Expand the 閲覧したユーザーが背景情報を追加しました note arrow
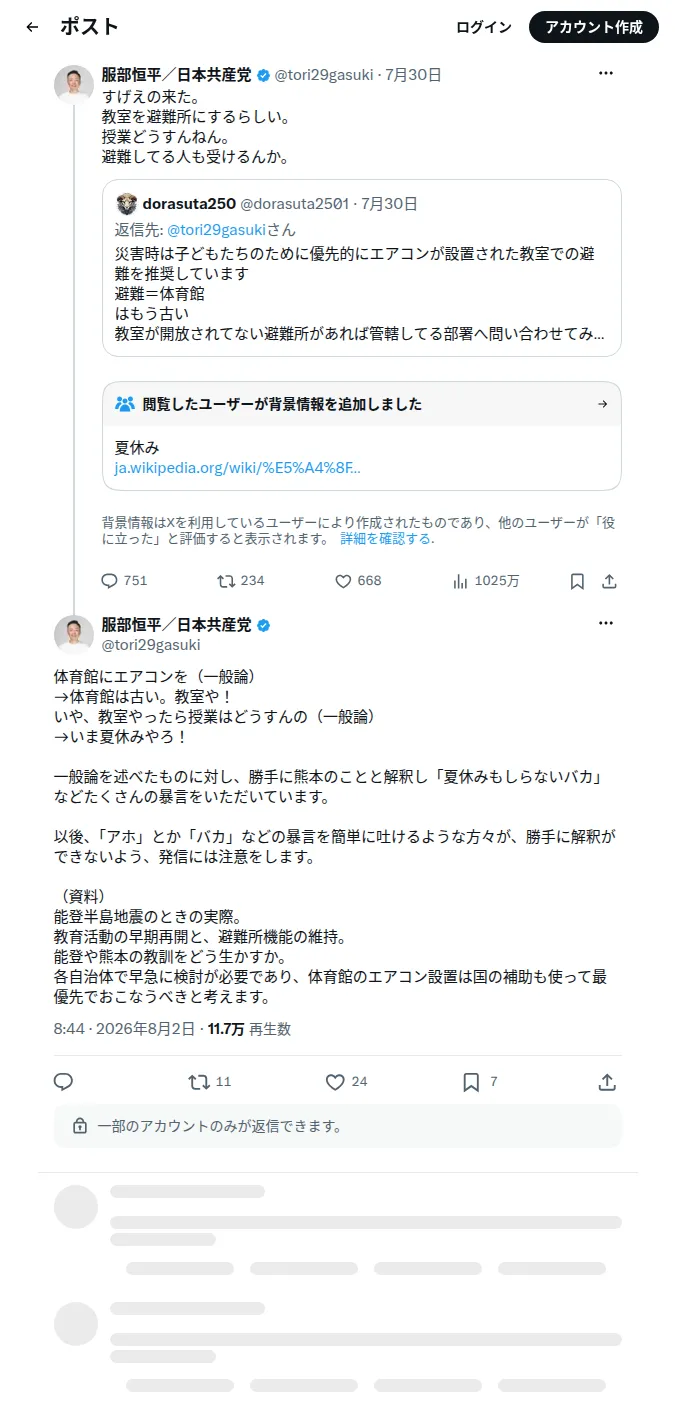 tap(602, 404)
